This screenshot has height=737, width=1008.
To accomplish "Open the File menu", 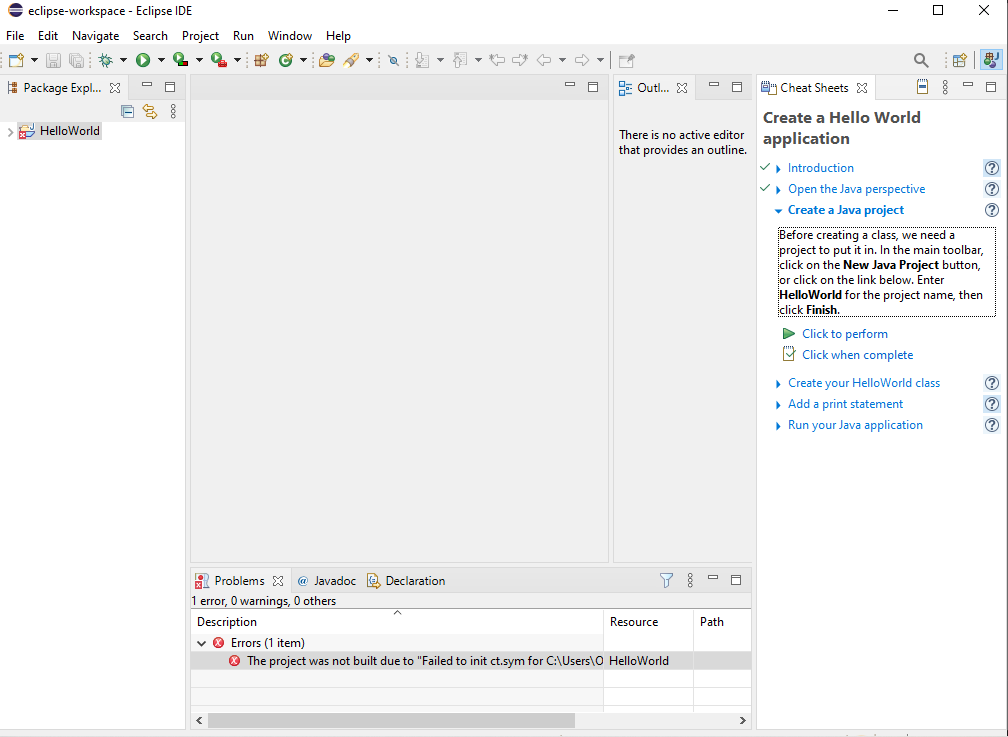I will 15,36.
